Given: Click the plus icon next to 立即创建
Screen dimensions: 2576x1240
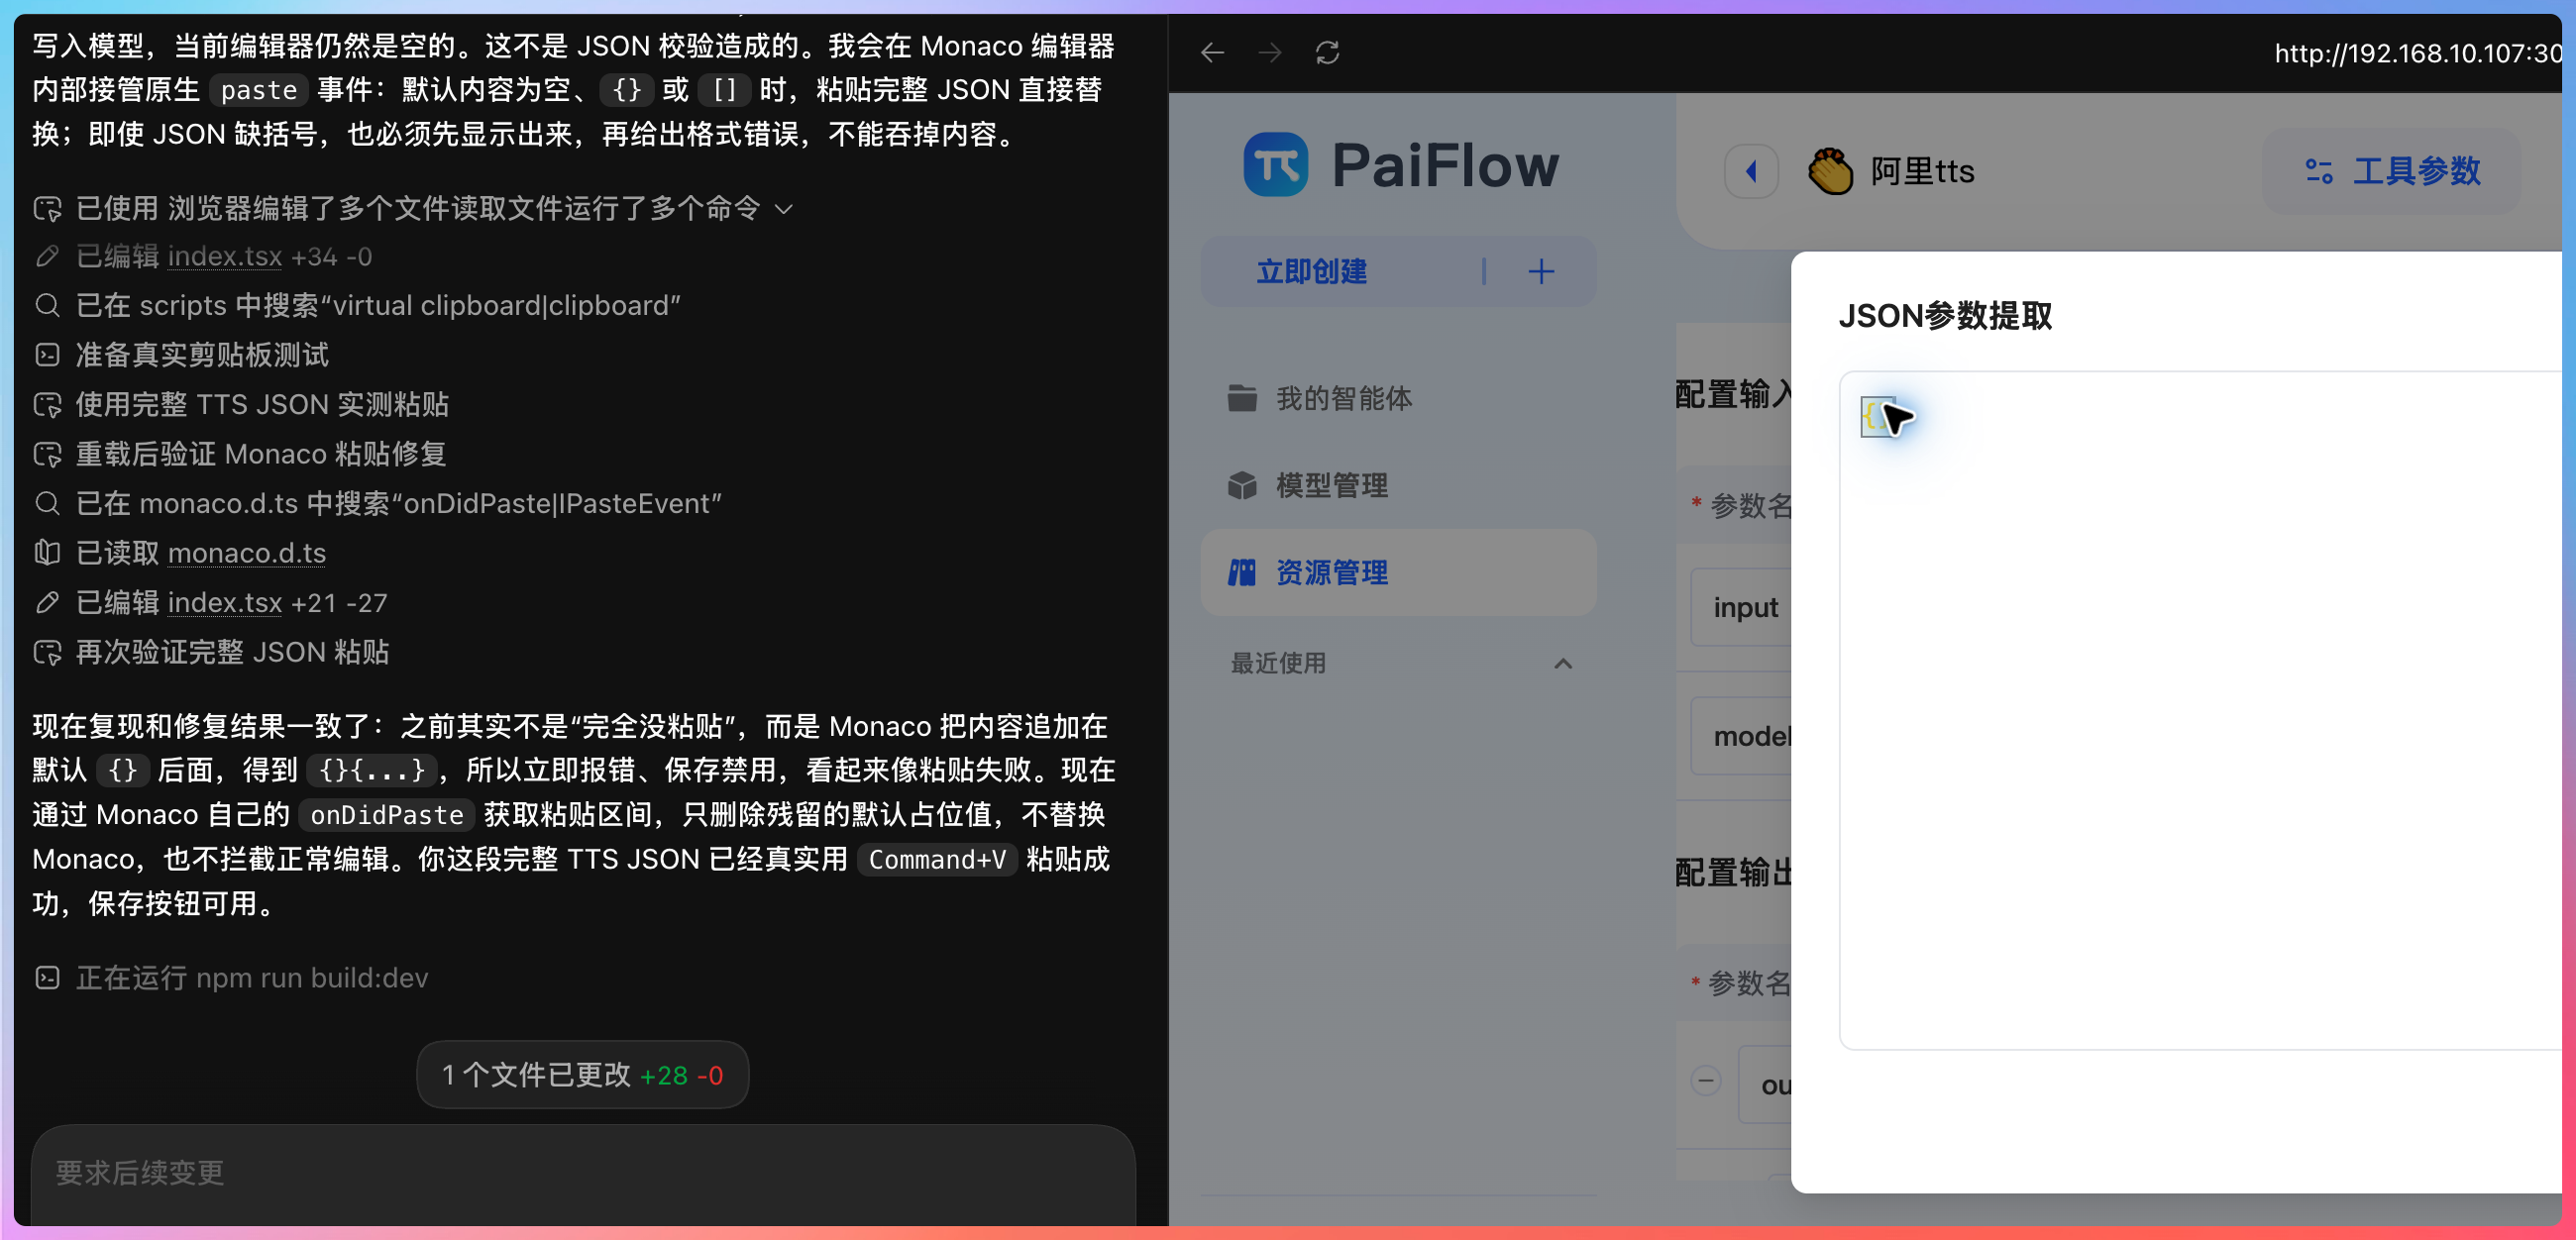Looking at the screenshot, I should pyautogui.click(x=1541, y=272).
